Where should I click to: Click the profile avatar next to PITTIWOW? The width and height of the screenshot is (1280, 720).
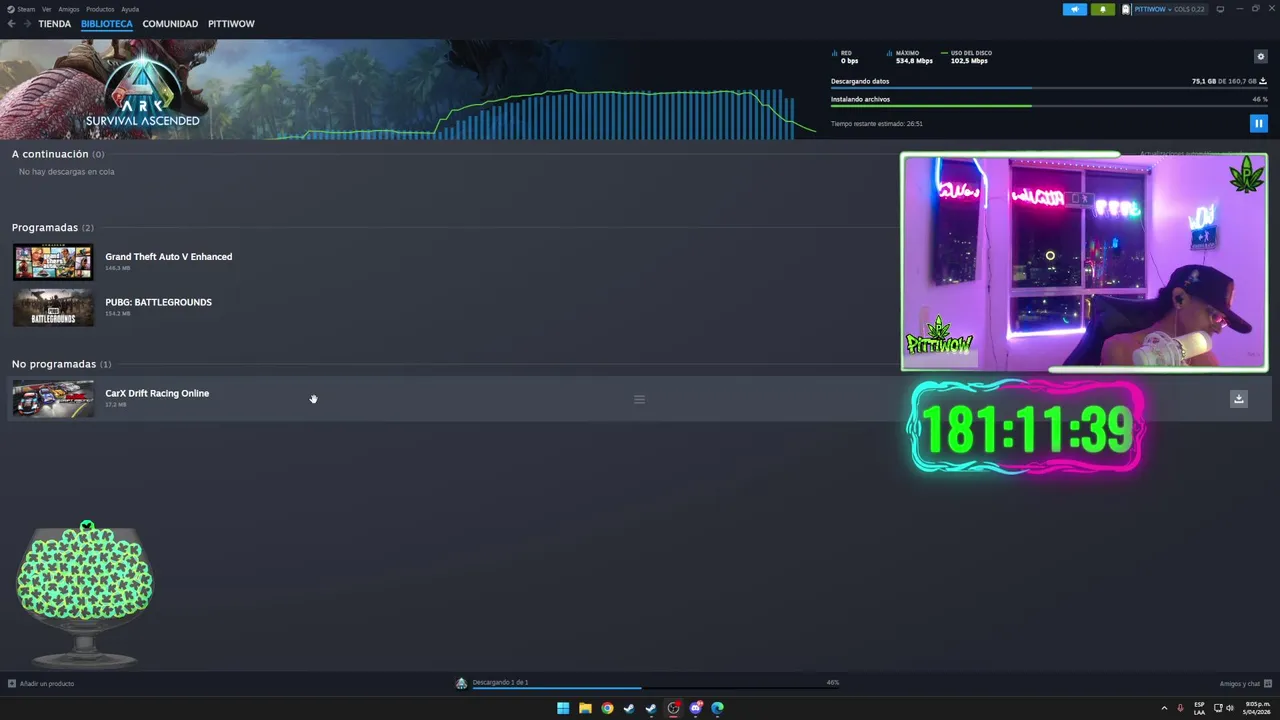pyautogui.click(x=1126, y=9)
